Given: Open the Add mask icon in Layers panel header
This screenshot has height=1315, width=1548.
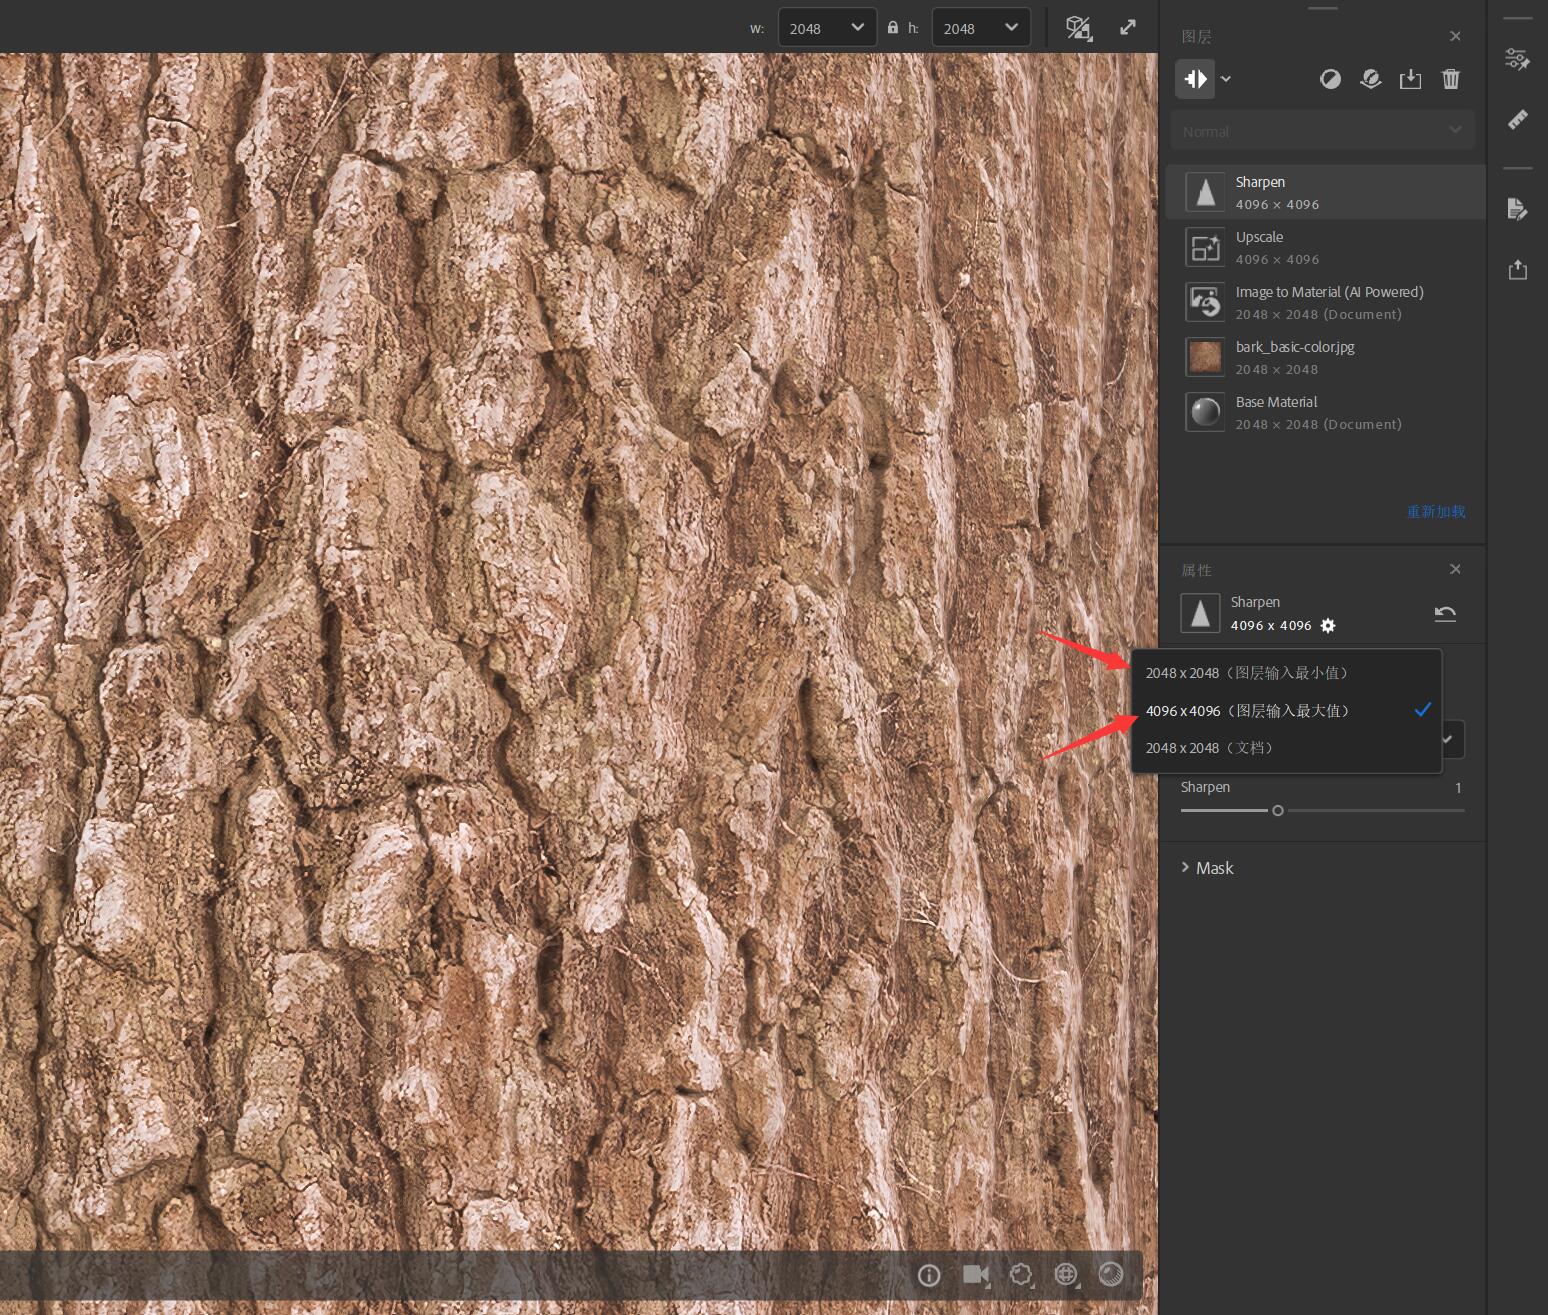Looking at the screenshot, I should pyautogui.click(x=1330, y=79).
